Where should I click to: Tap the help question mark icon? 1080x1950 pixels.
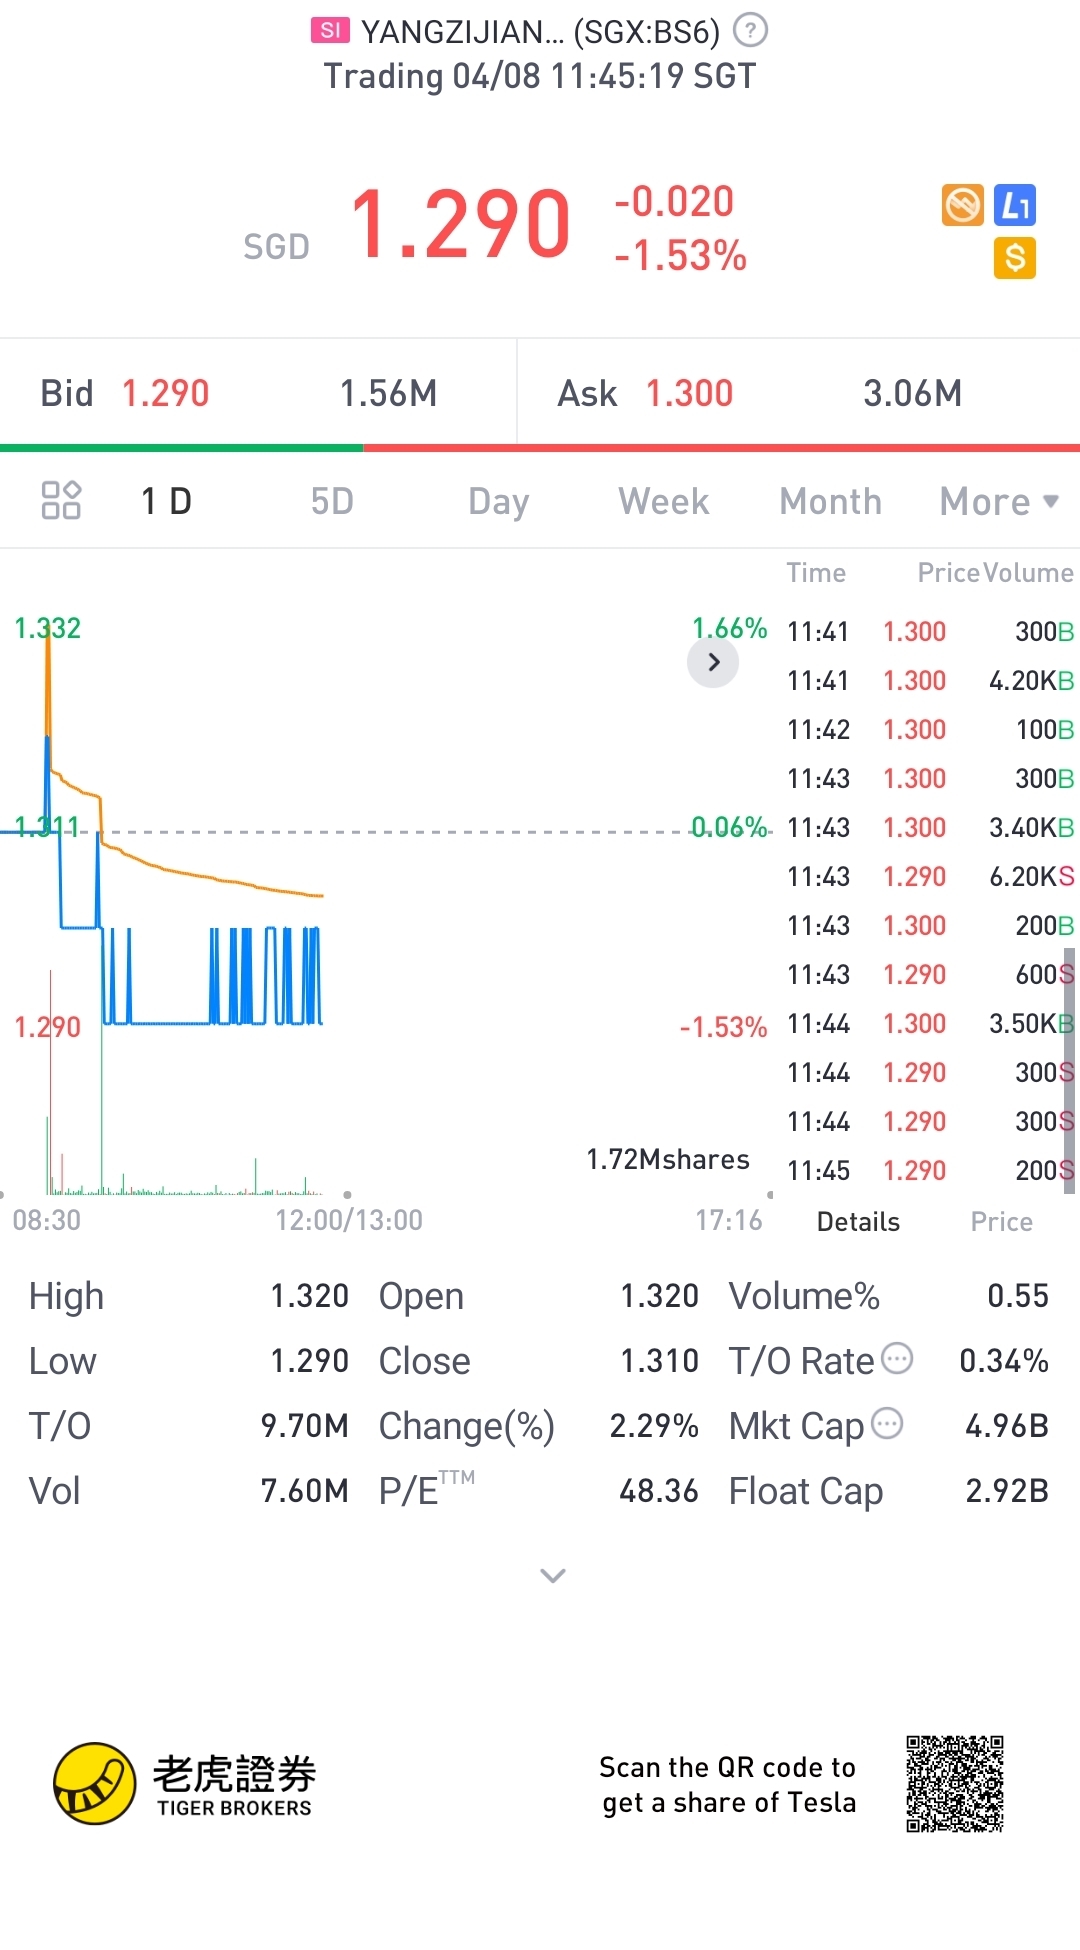[x=750, y=31]
